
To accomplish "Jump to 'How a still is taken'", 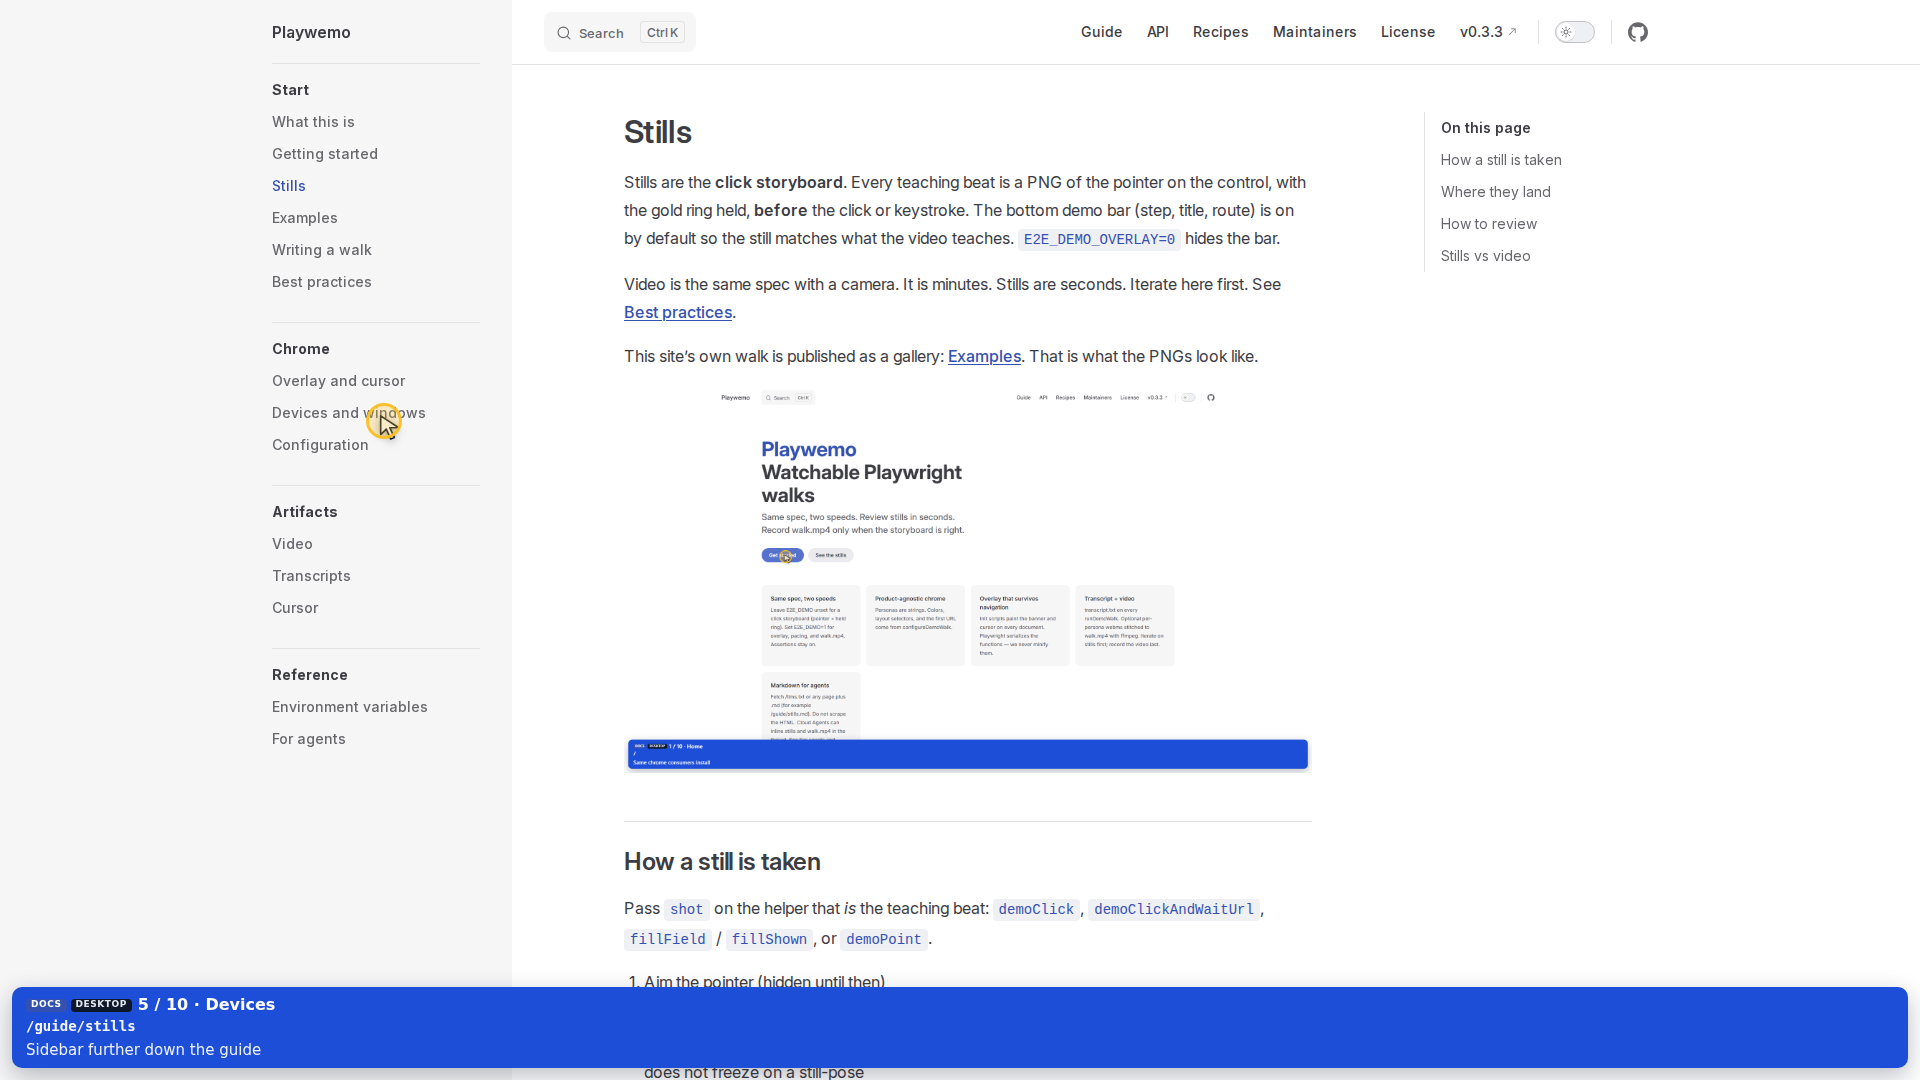I will click(x=1501, y=160).
